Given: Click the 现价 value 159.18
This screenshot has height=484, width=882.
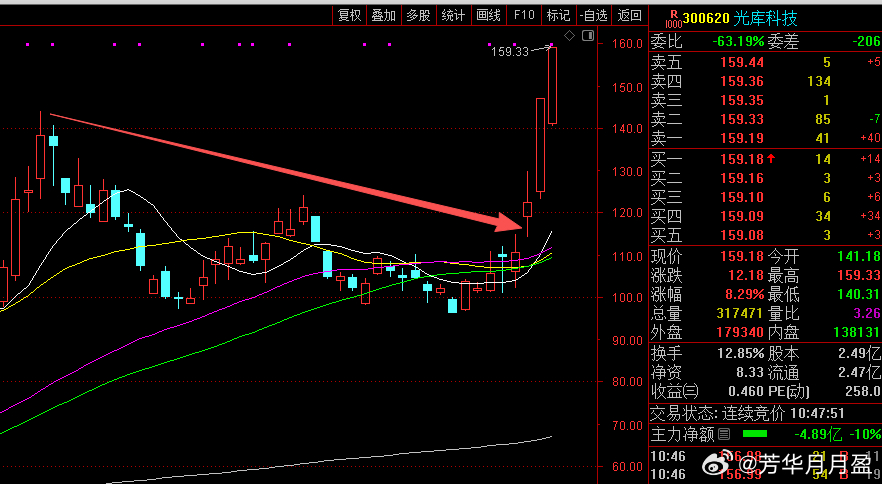Looking at the screenshot, I should pyautogui.click(x=742, y=257).
